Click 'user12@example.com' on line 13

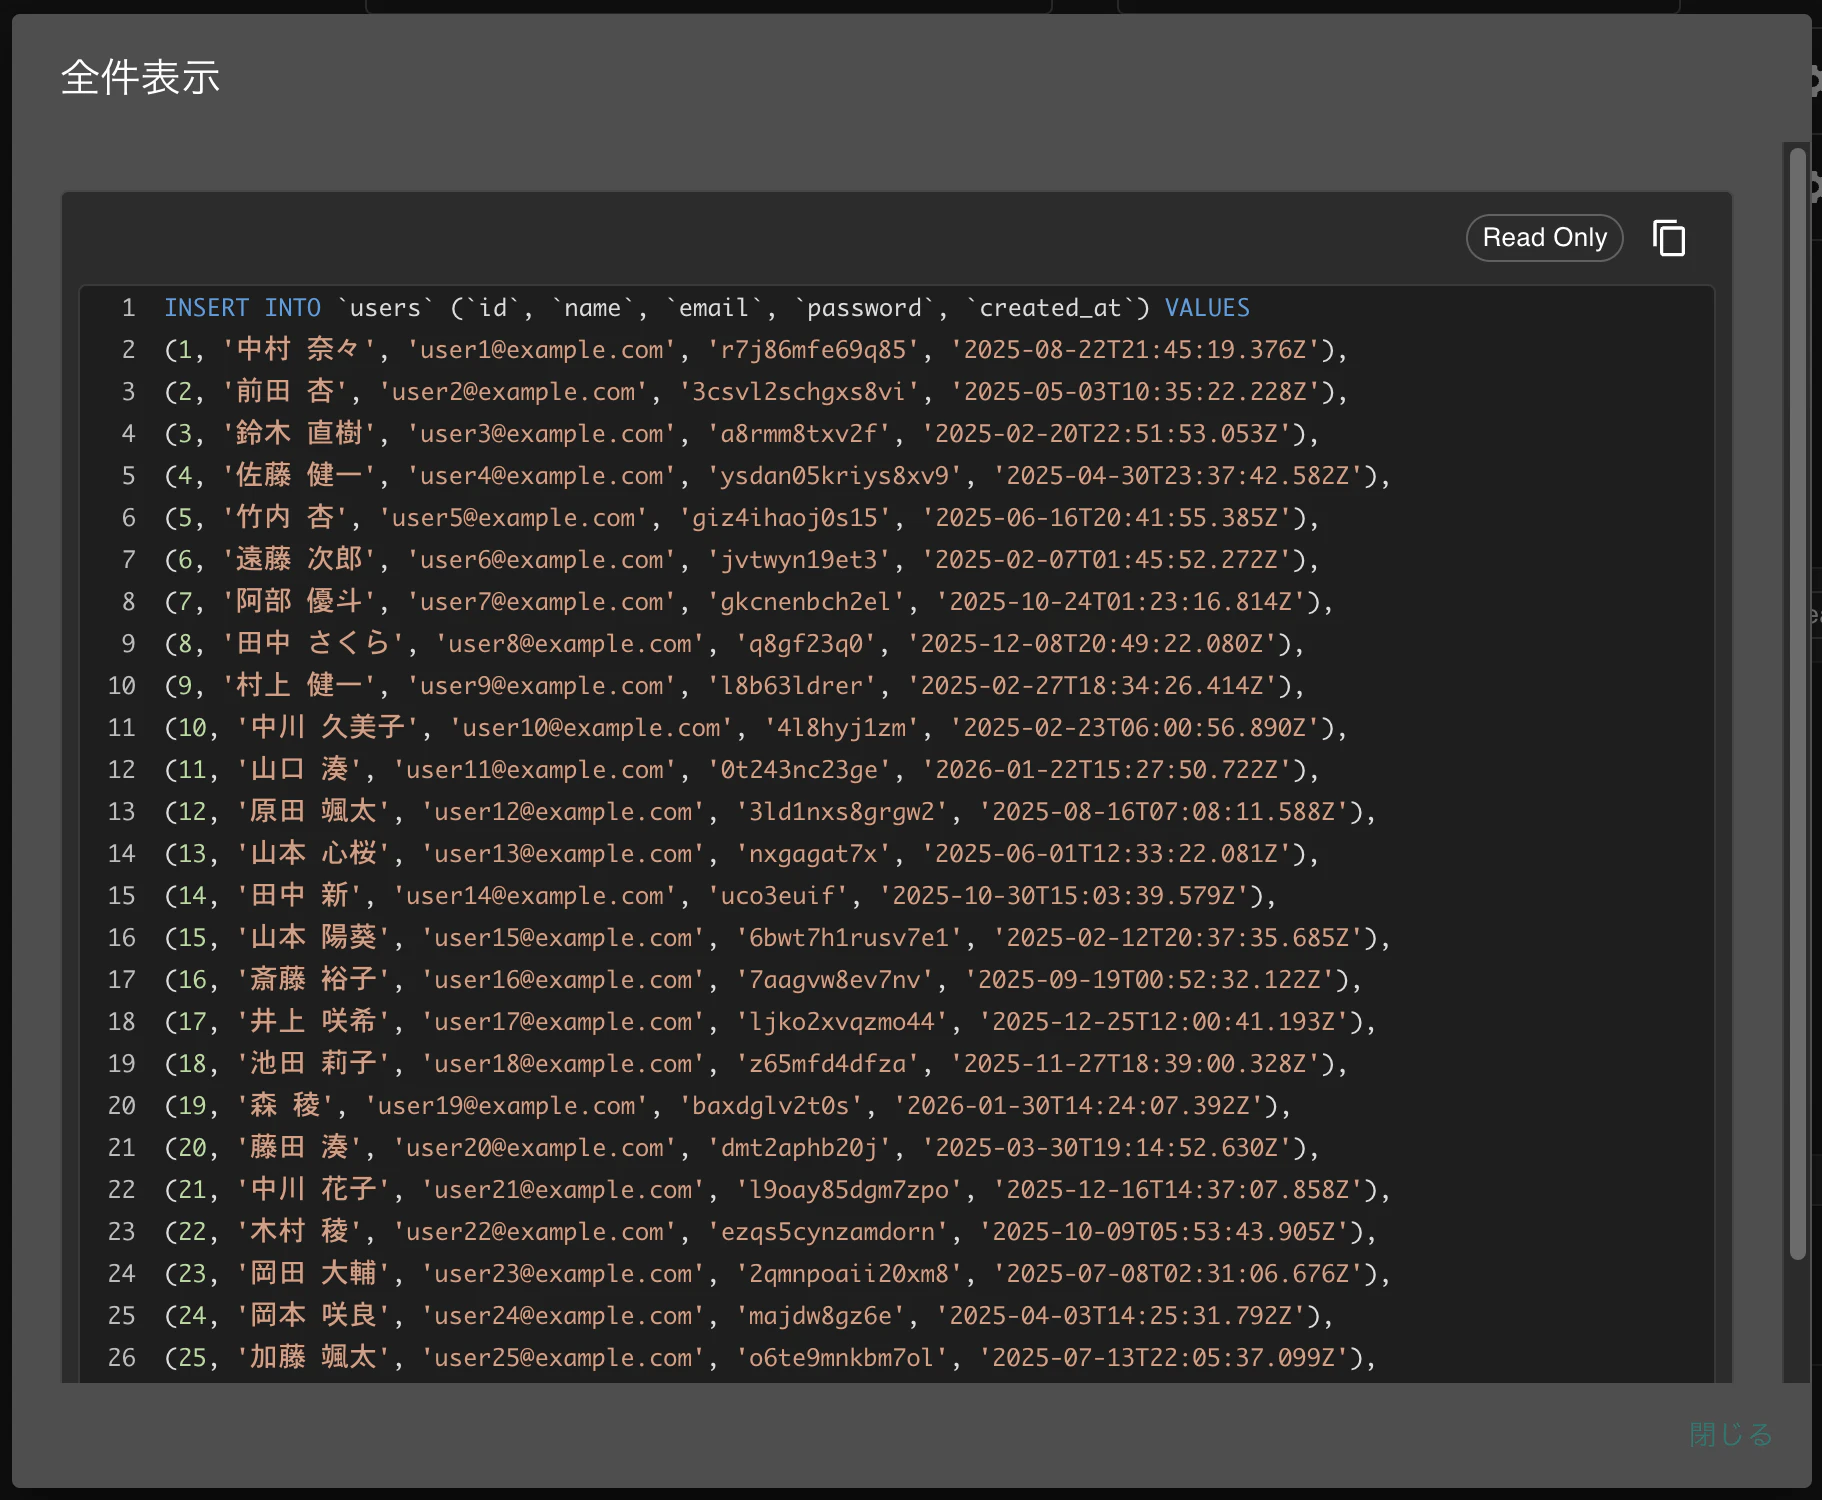tap(562, 812)
